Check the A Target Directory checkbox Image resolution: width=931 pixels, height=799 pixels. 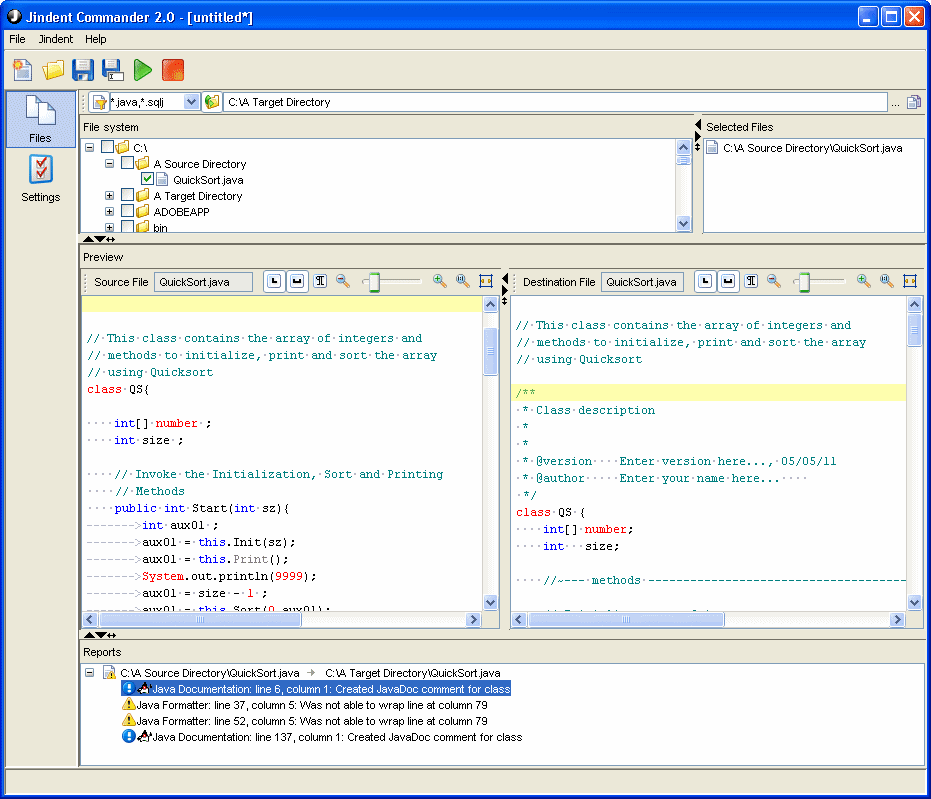(127, 196)
